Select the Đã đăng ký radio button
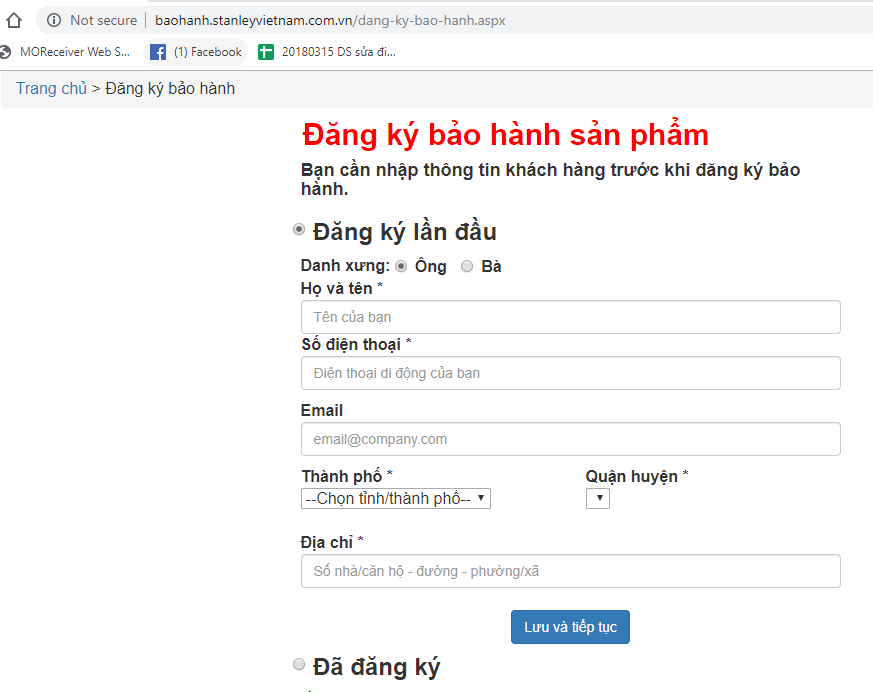This screenshot has height=692, width=873. [x=299, y=664]
